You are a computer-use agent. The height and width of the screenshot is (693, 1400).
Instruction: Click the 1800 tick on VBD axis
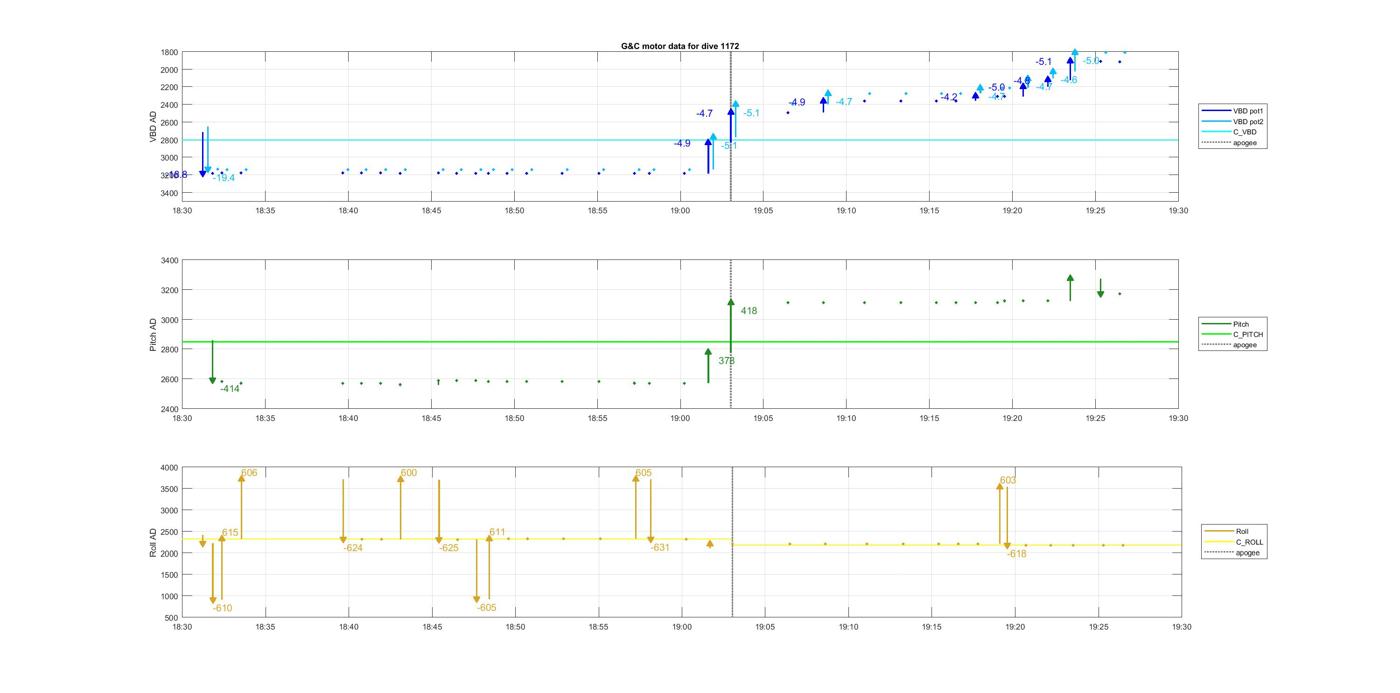point(169,52)
